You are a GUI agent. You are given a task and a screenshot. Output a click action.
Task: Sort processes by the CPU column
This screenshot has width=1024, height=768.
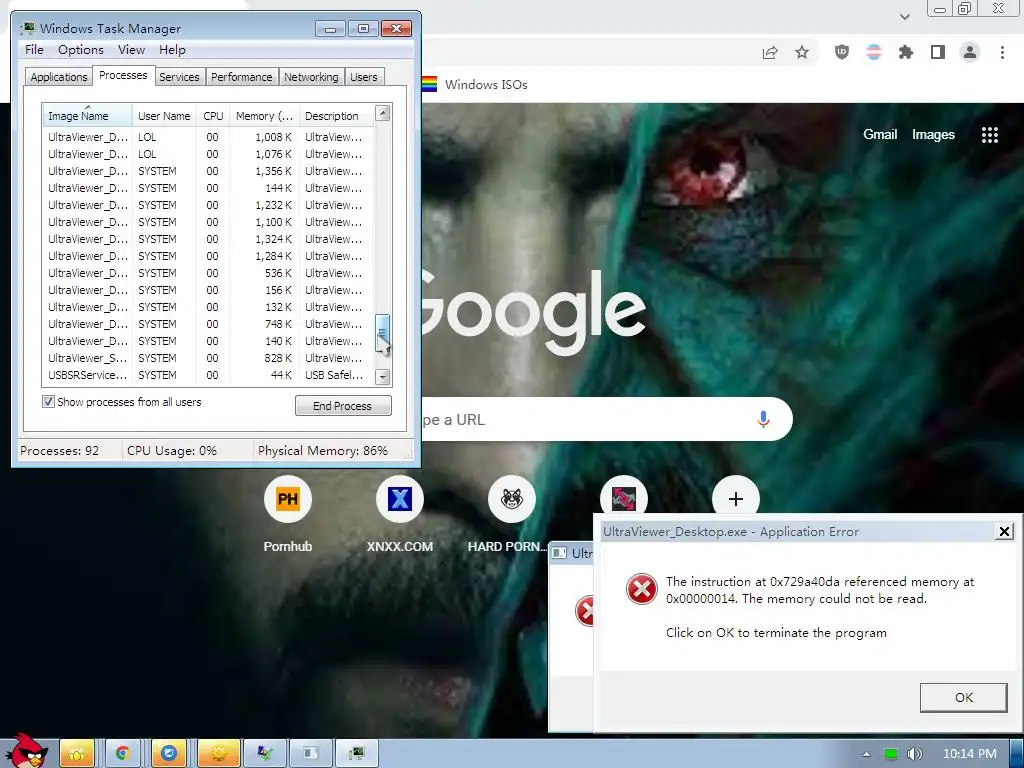[x=214, y=116]
